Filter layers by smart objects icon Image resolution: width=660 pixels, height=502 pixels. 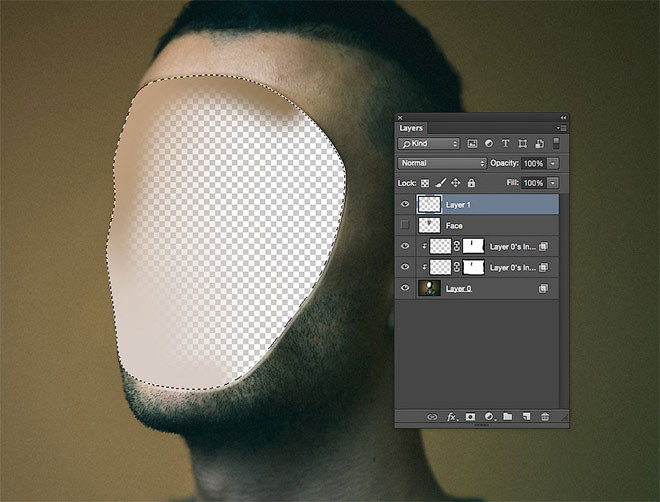tap(539, 143)
